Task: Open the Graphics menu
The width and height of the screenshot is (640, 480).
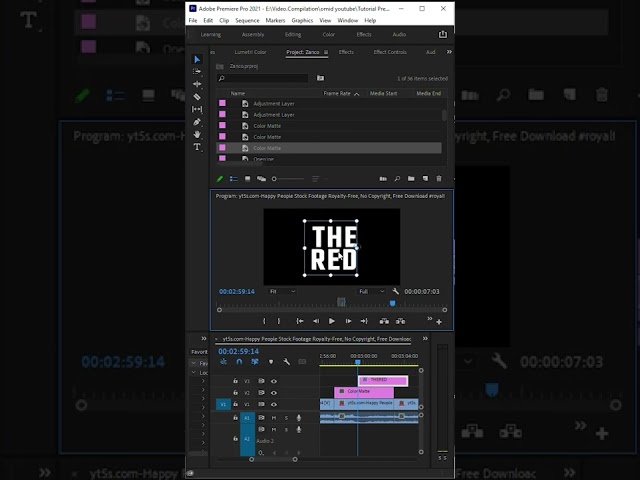Action: coord(302,20)
